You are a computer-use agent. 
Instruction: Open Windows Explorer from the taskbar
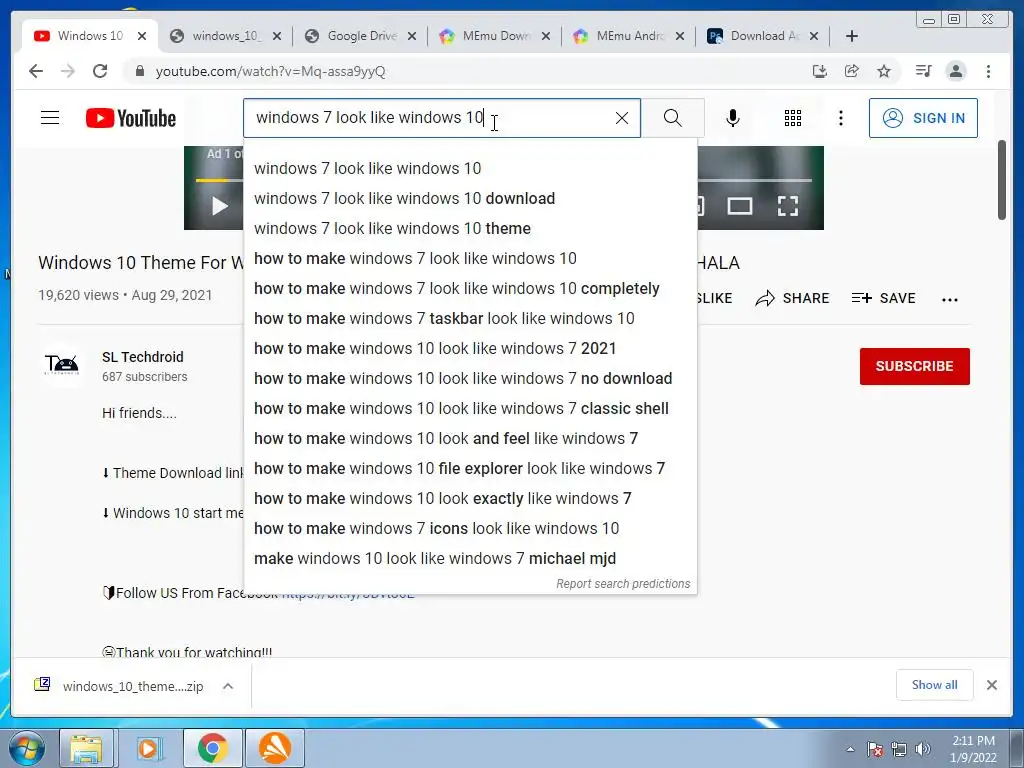pos(87,748)
